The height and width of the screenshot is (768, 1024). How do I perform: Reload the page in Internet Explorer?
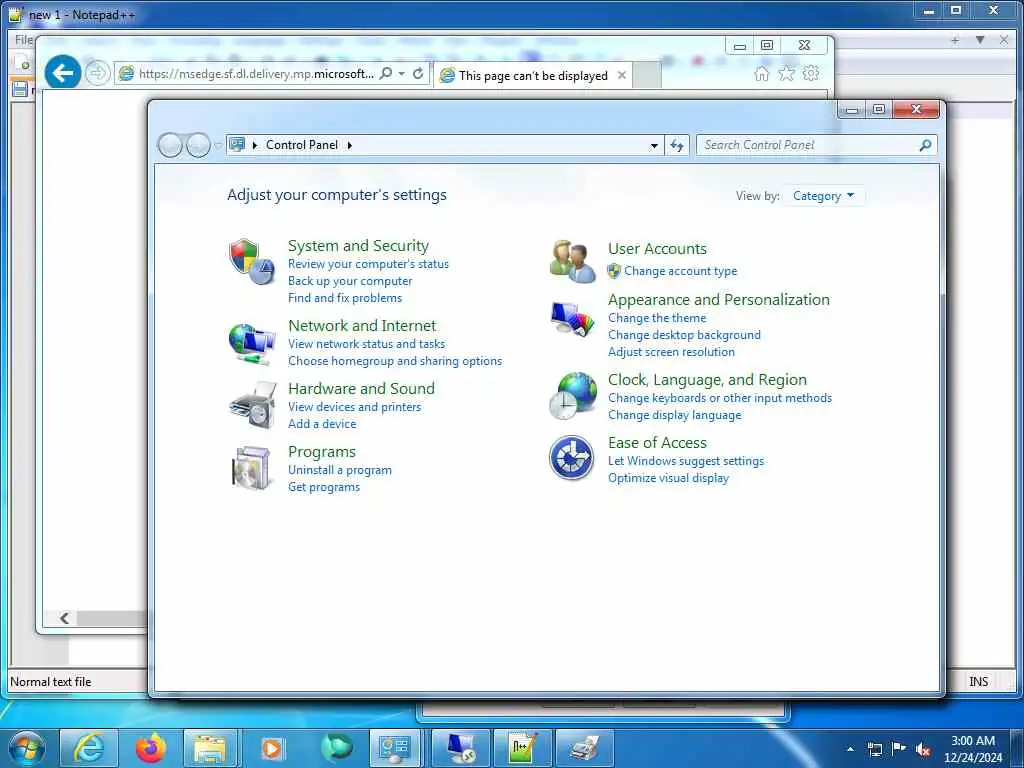tap(419, 73)
